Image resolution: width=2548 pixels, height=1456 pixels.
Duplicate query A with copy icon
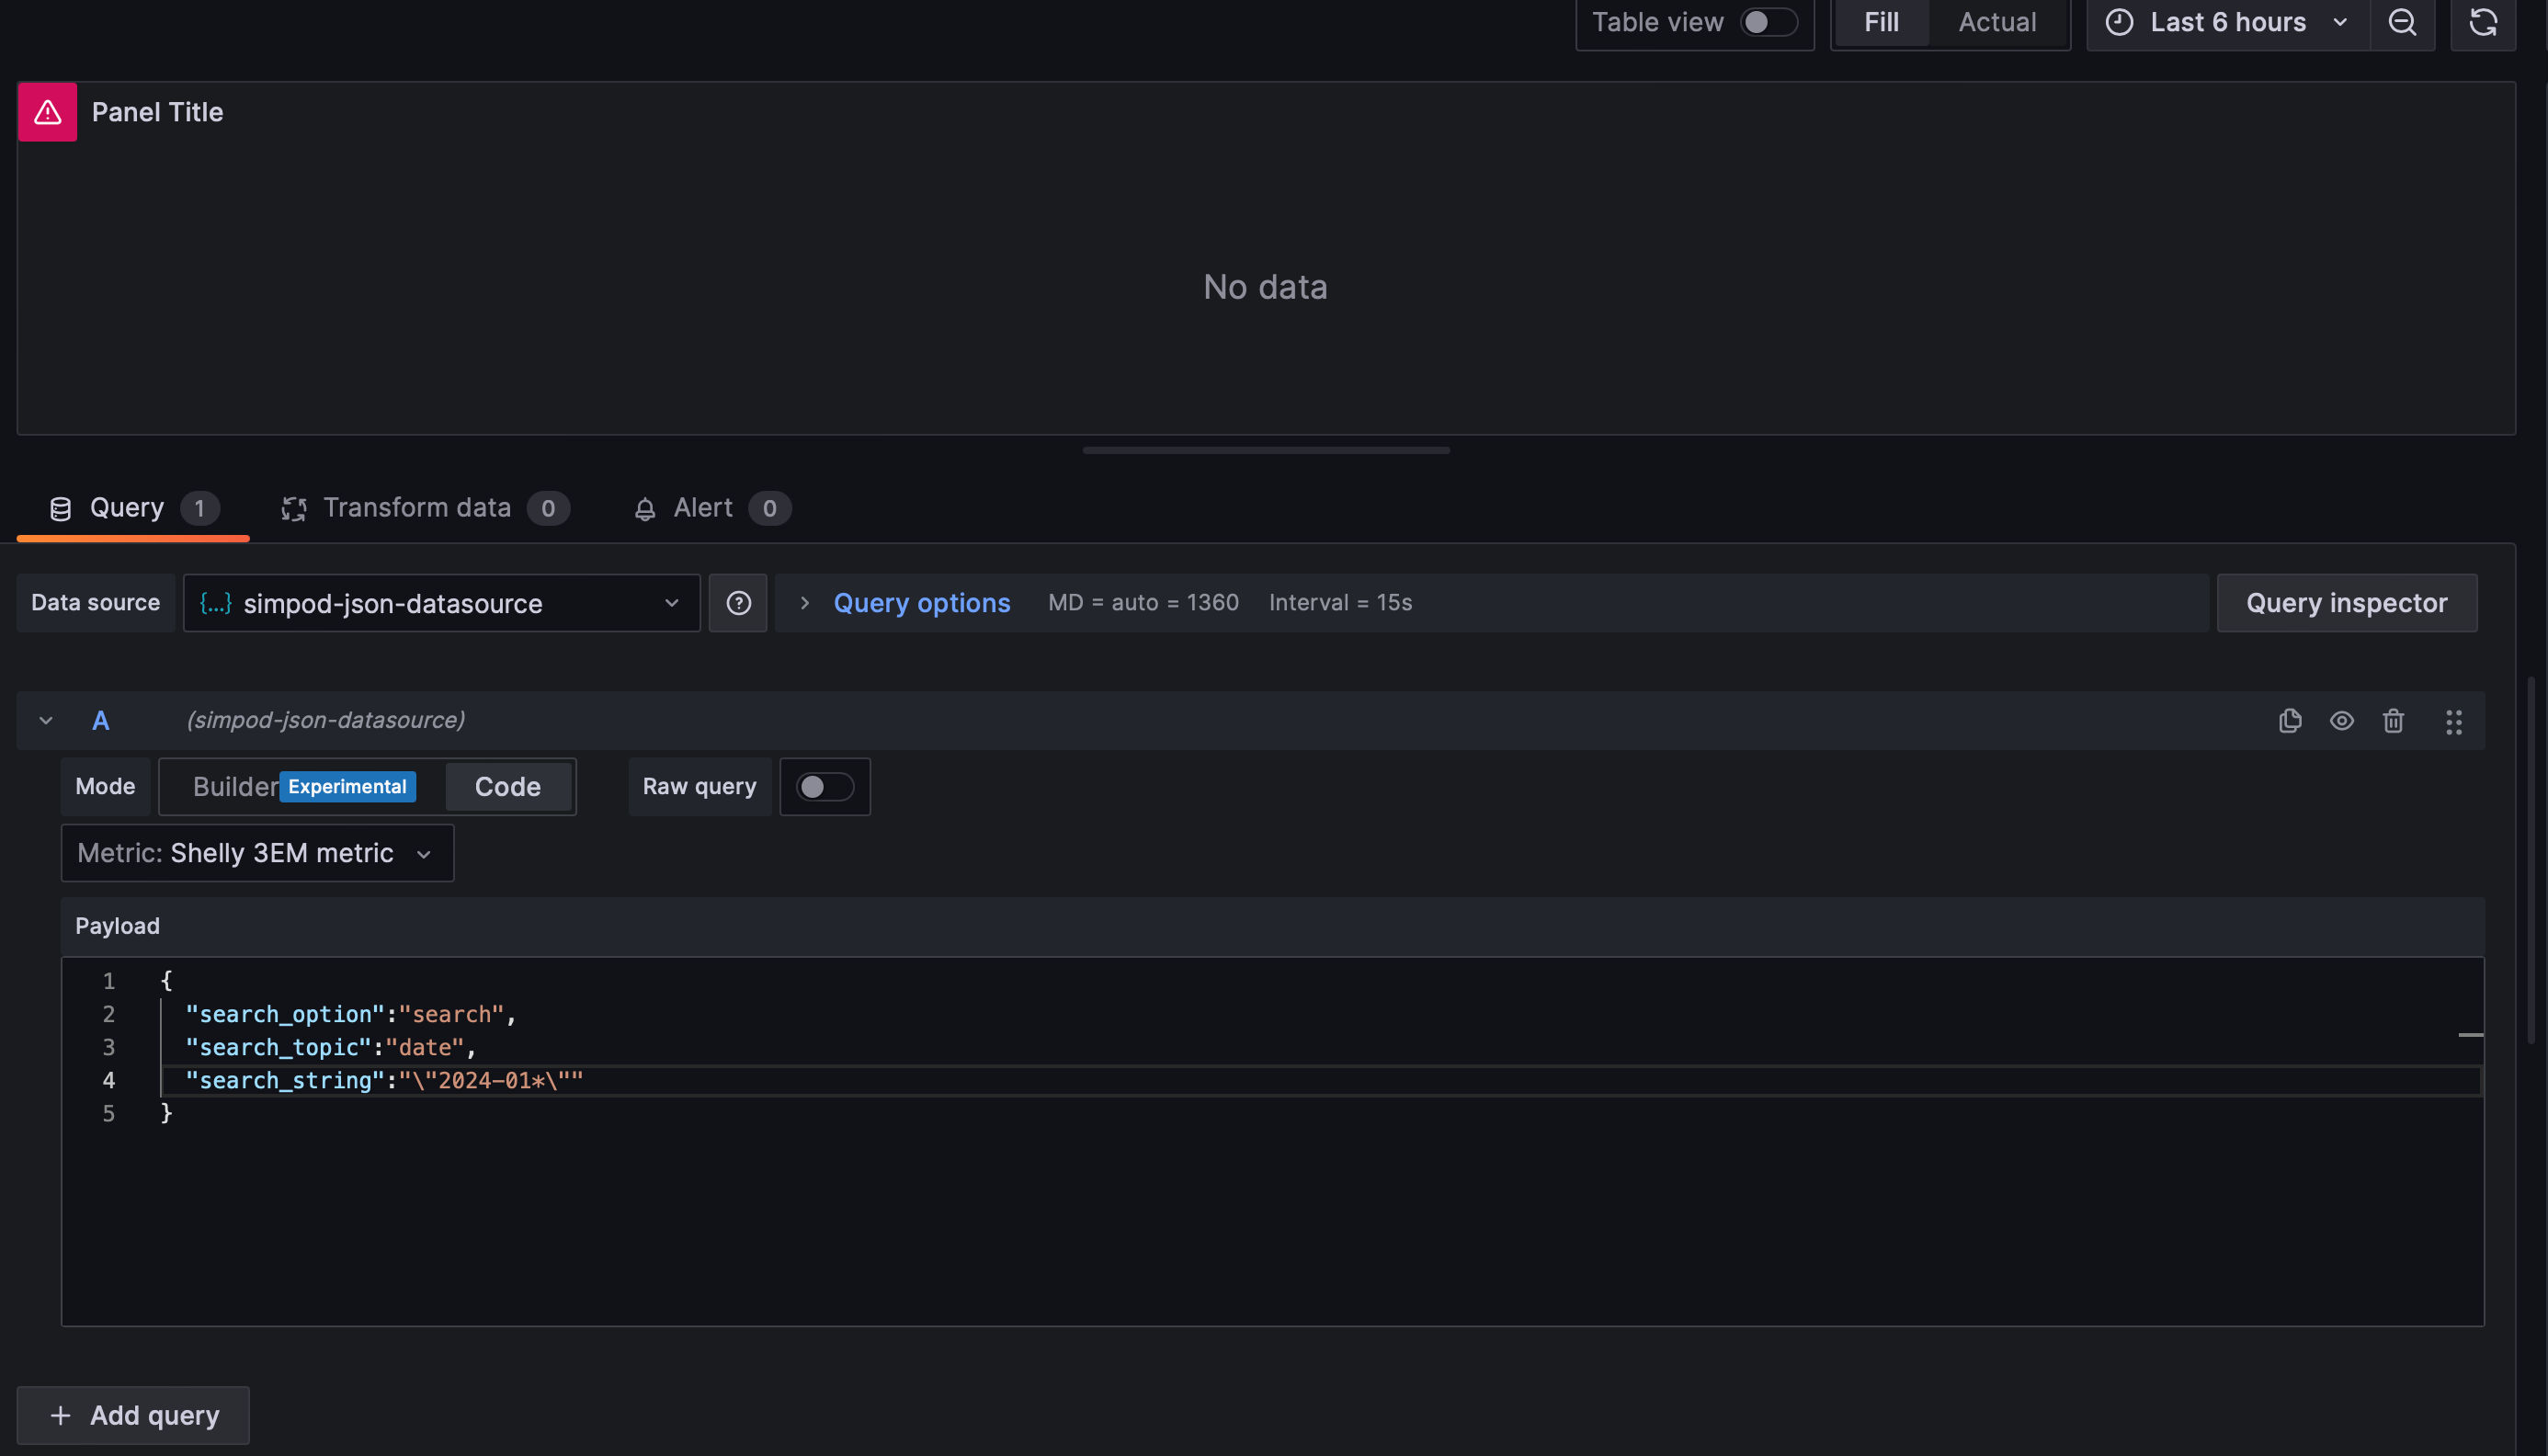pyautogui.click(x=2290, y=721)
